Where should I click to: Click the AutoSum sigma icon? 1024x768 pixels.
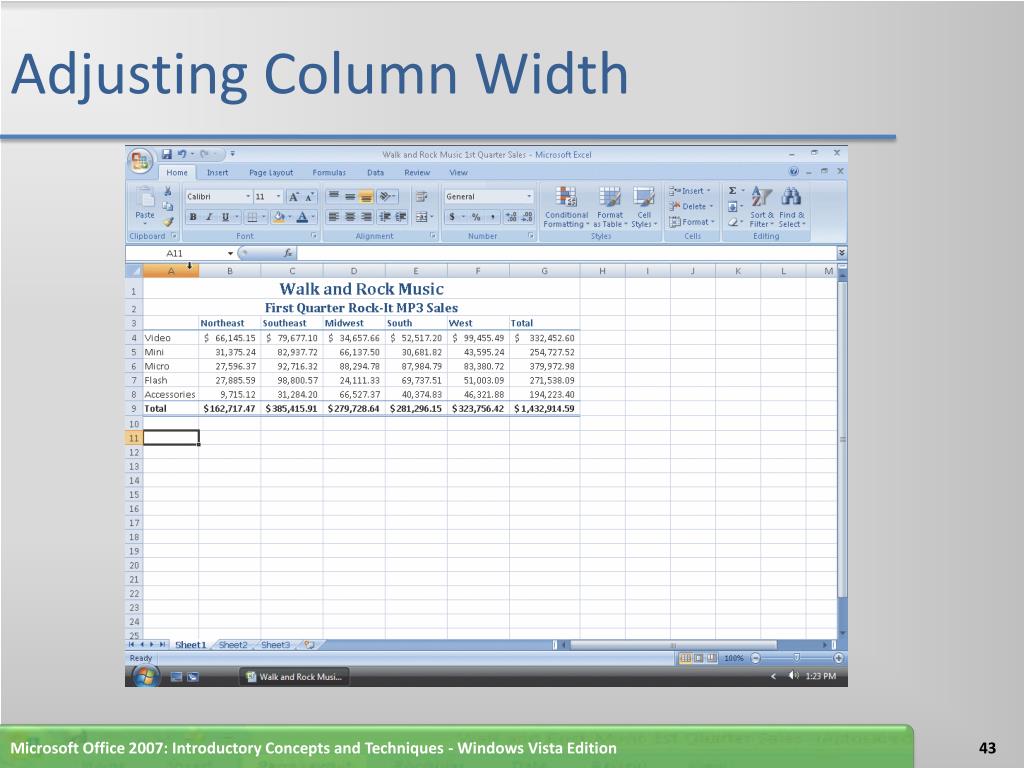click(733, 191)
